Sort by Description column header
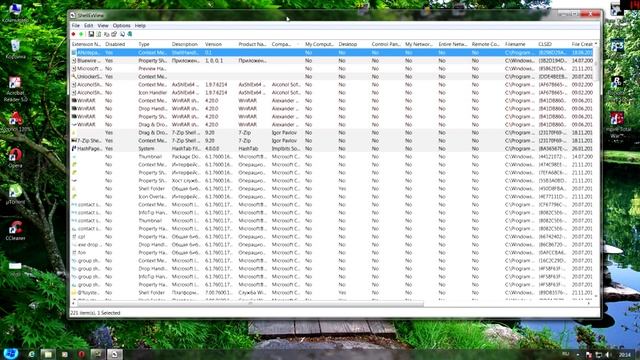640x360 pixels. [x=187, y=44]
